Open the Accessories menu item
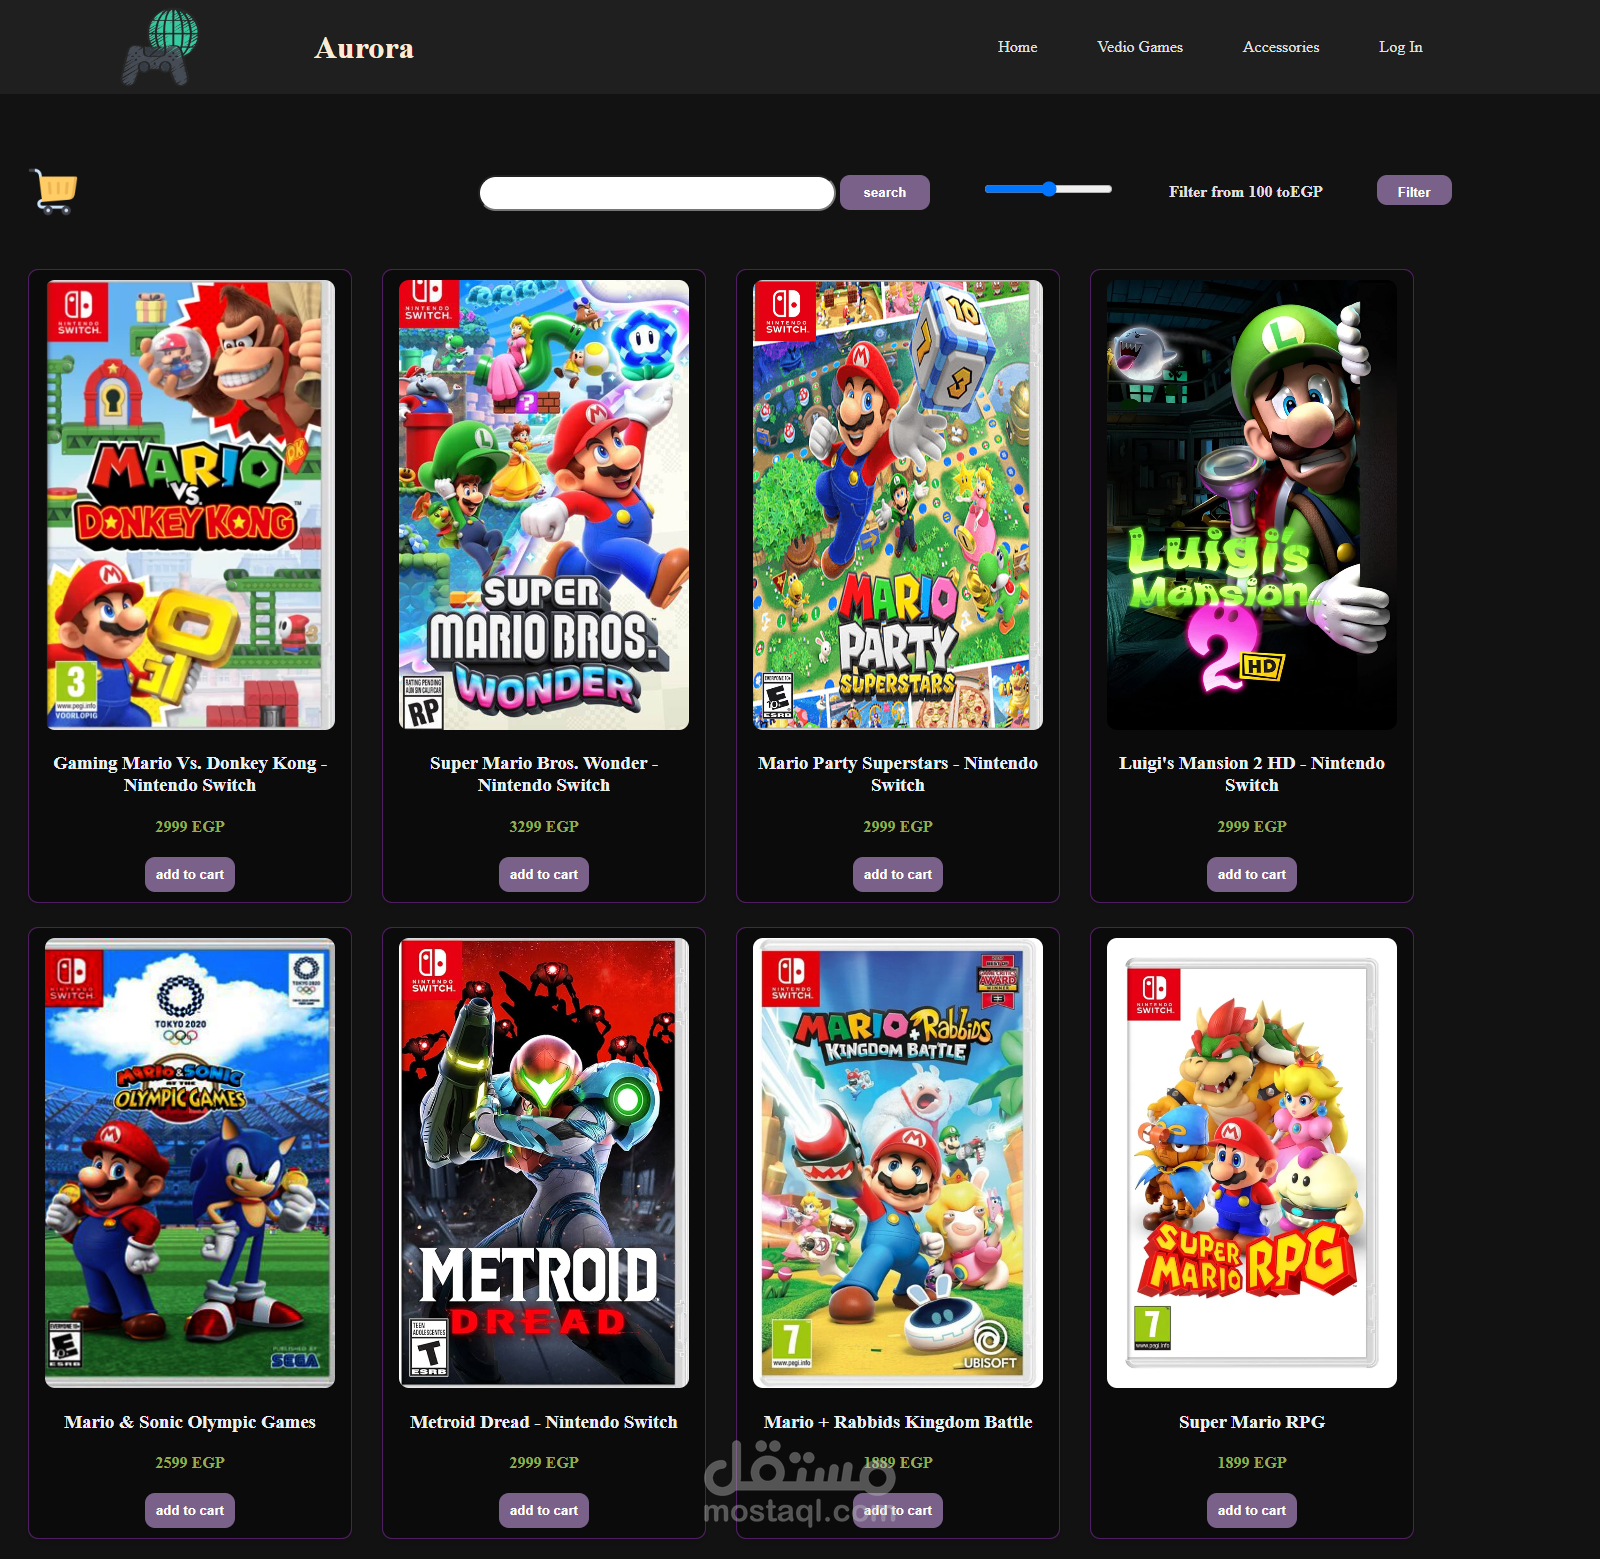1600x1559 pixels. [x=1280, y=47]
